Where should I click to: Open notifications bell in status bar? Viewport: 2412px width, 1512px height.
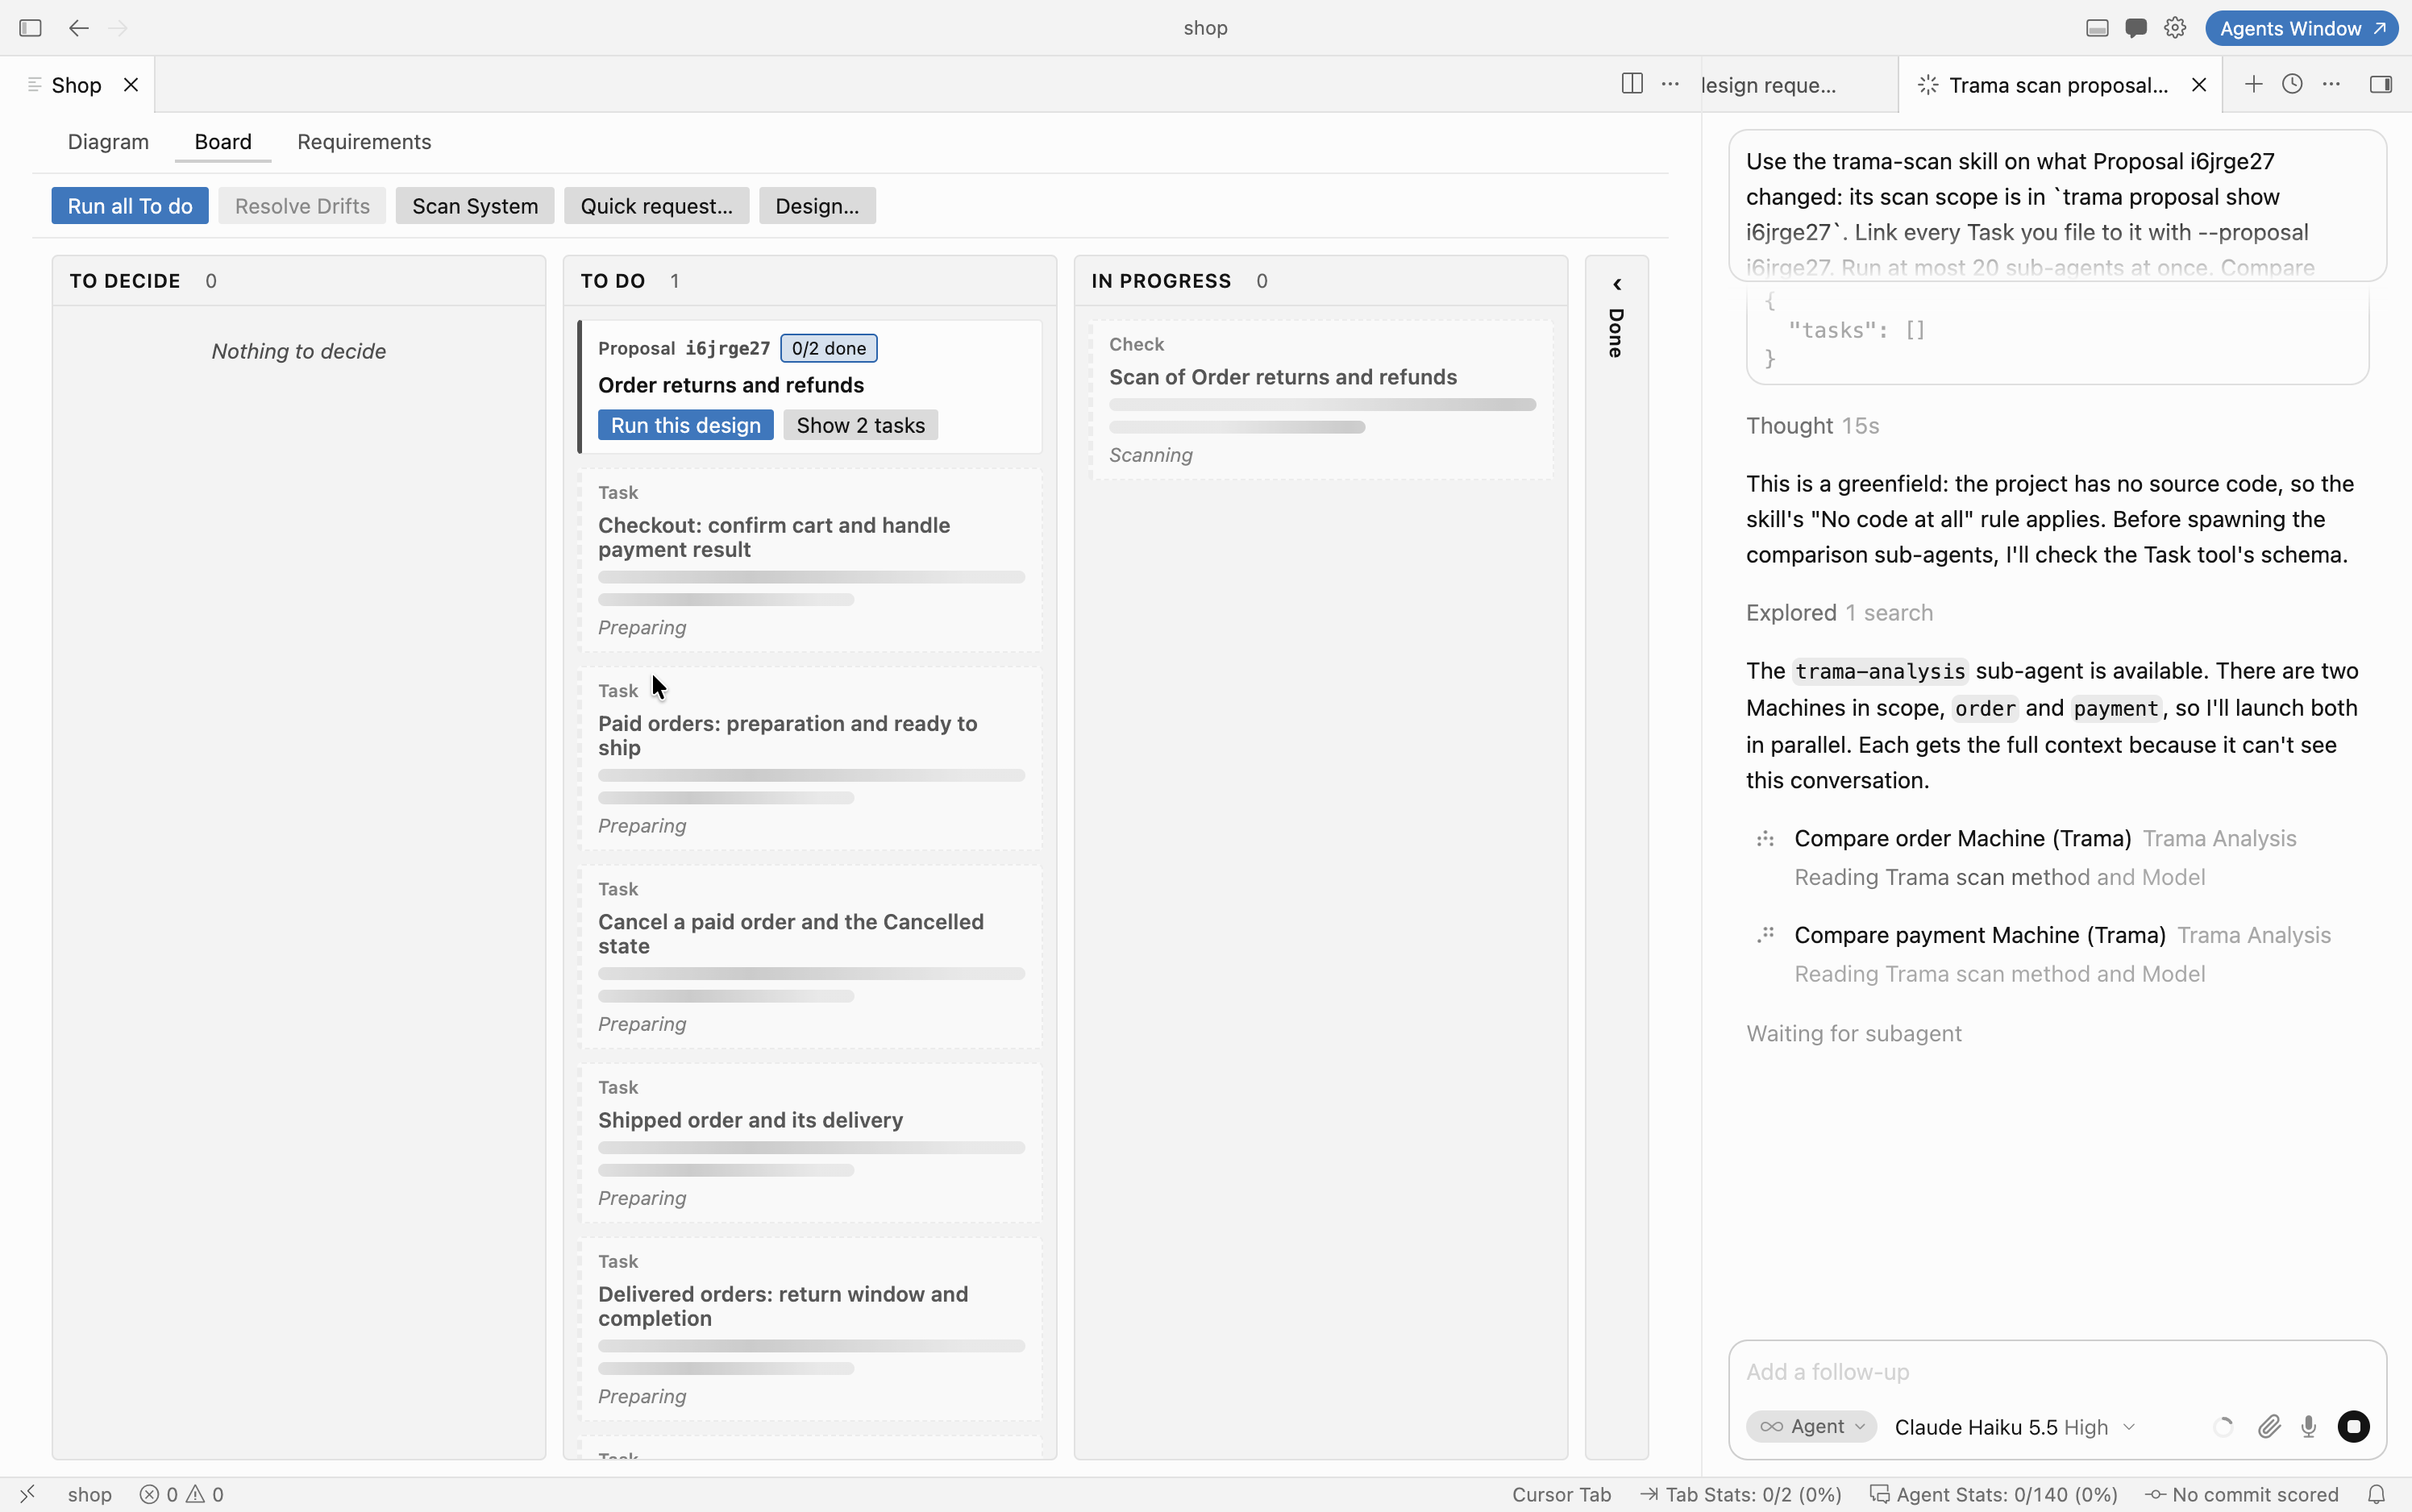[x=2377, y=1494]
